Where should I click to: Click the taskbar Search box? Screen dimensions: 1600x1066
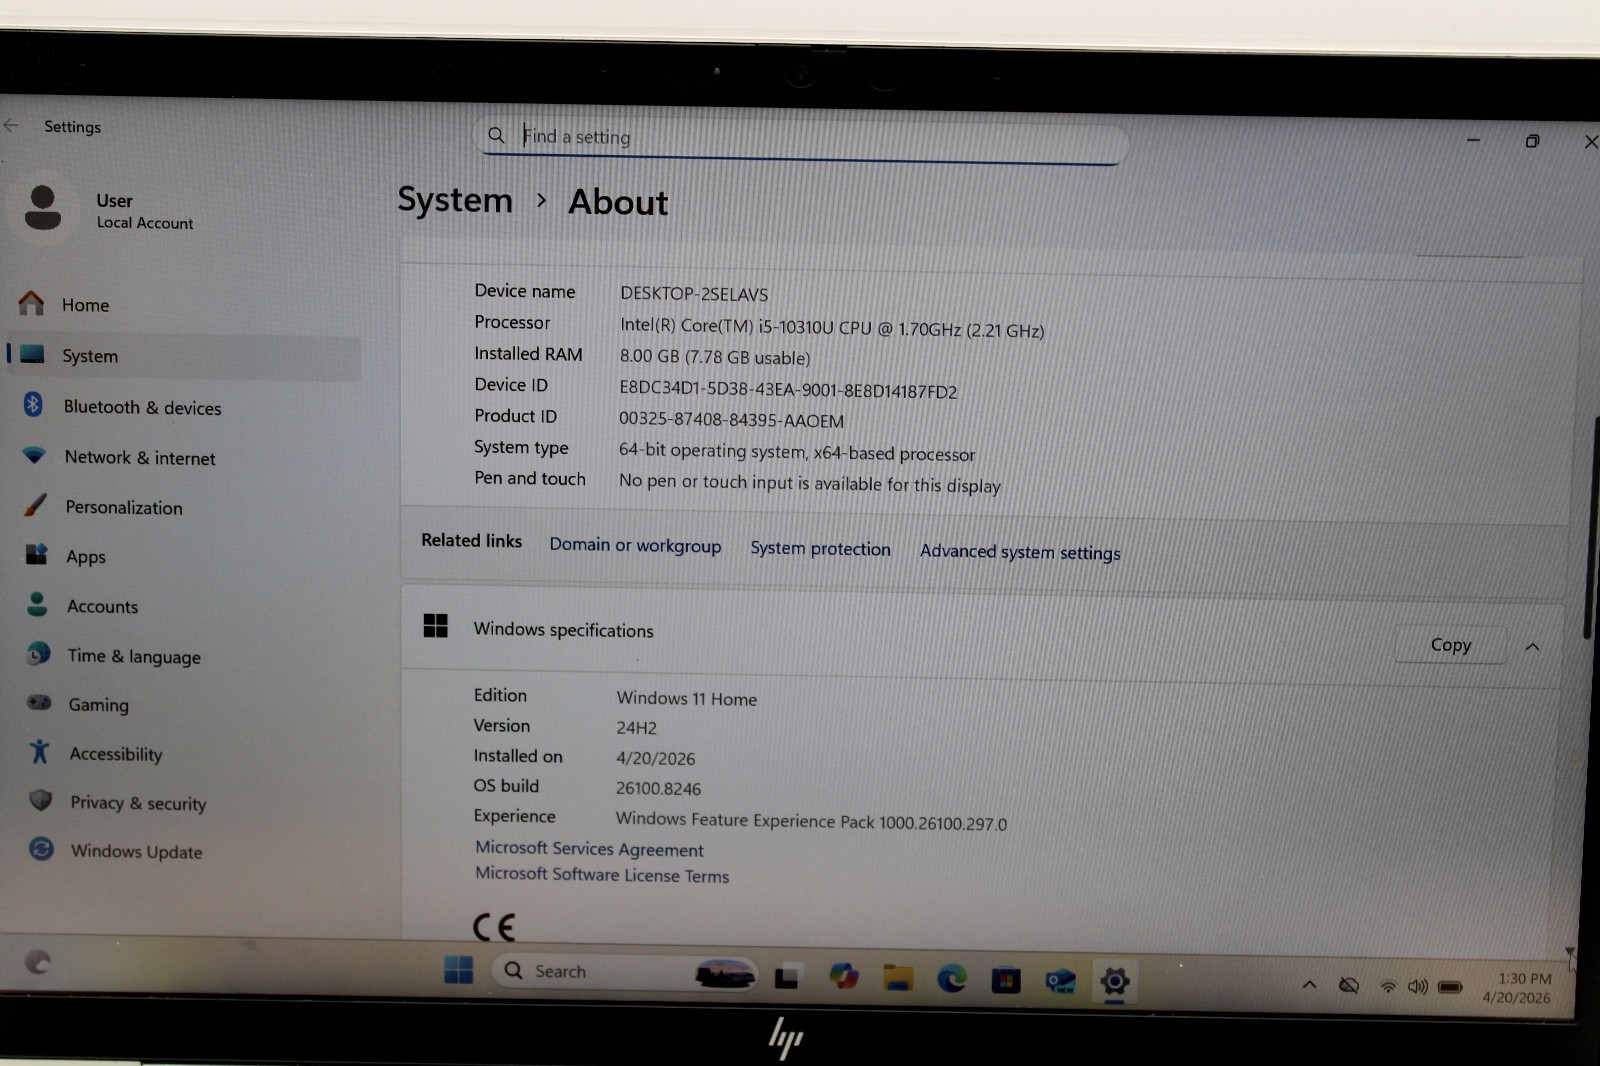click(x=625, y=972)
